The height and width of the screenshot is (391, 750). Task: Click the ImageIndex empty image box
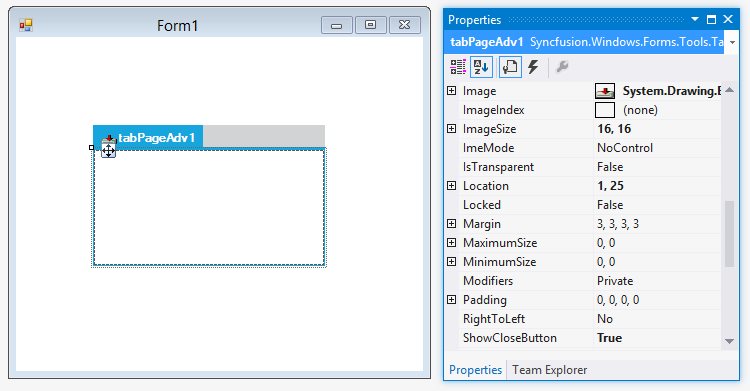(x=605, y=110)
